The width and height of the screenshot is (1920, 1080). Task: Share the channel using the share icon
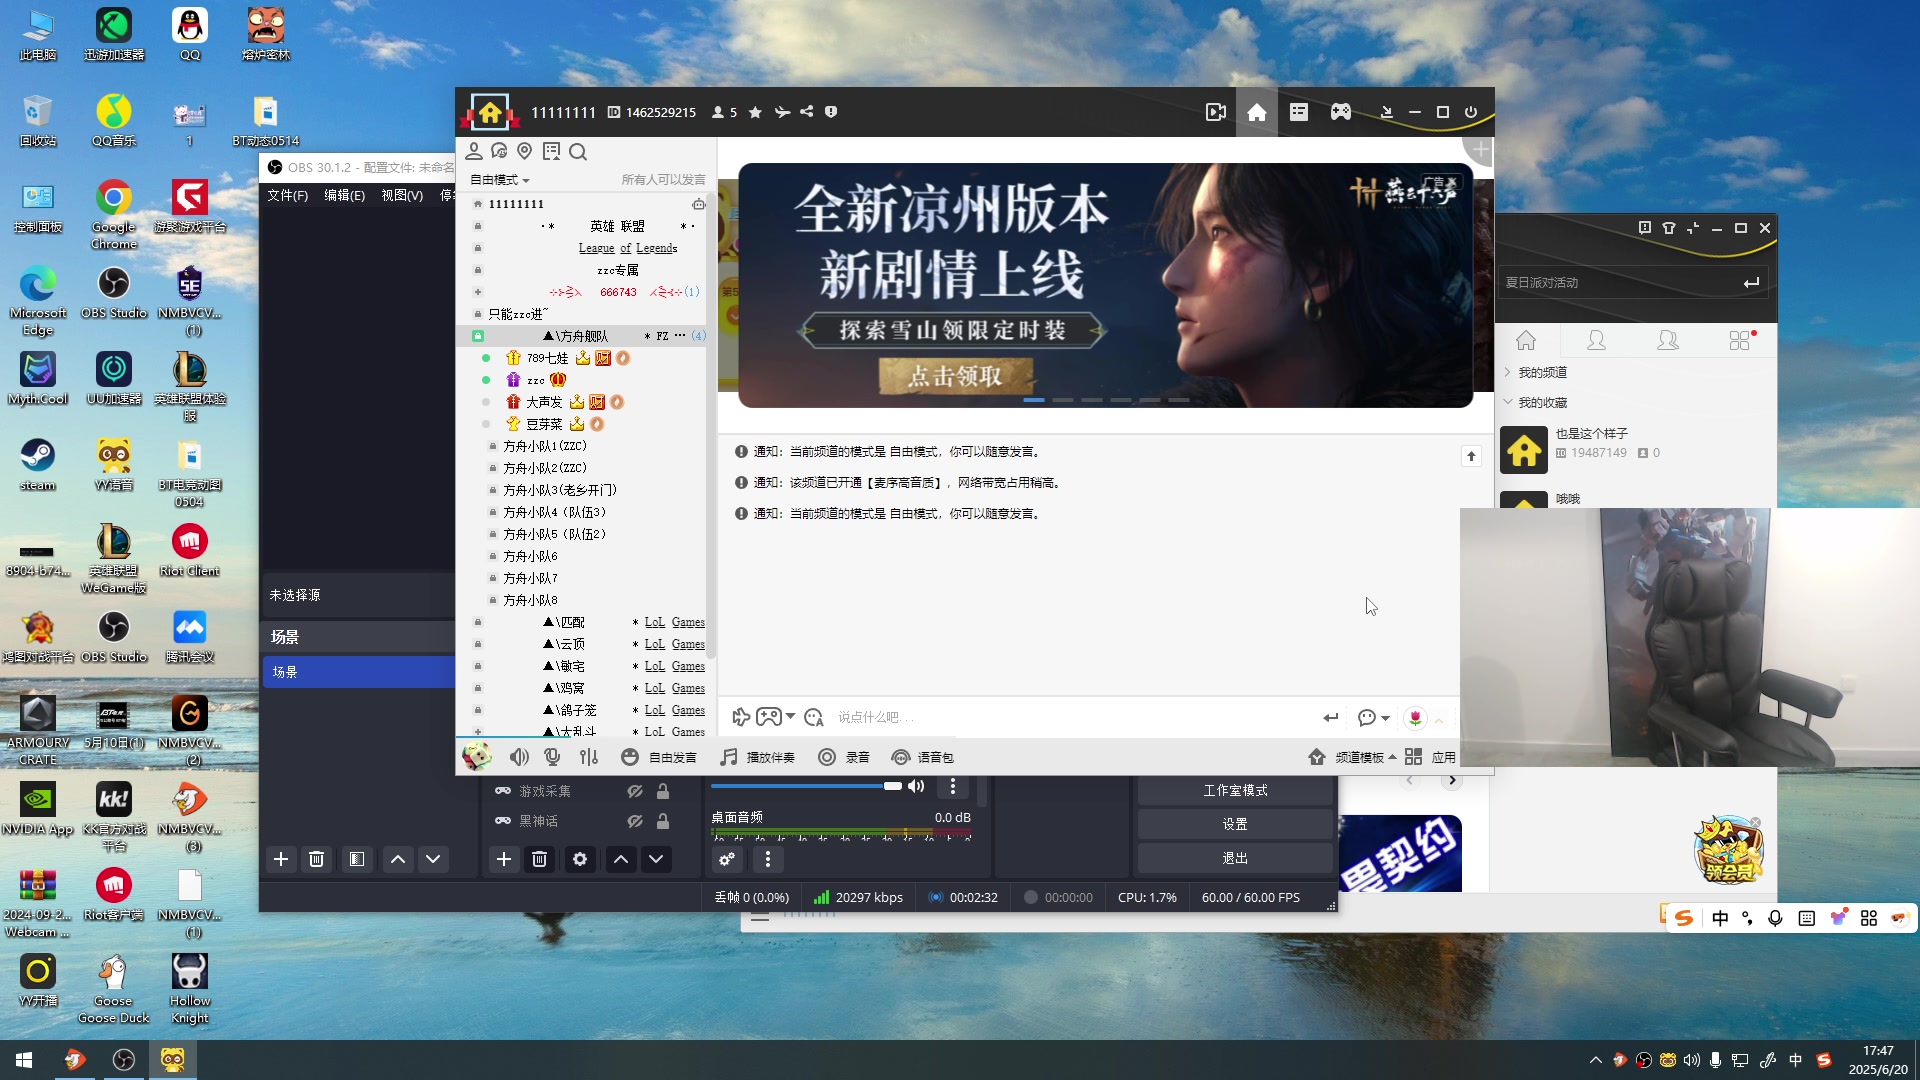pyautogui.click(x=806, y=112)
